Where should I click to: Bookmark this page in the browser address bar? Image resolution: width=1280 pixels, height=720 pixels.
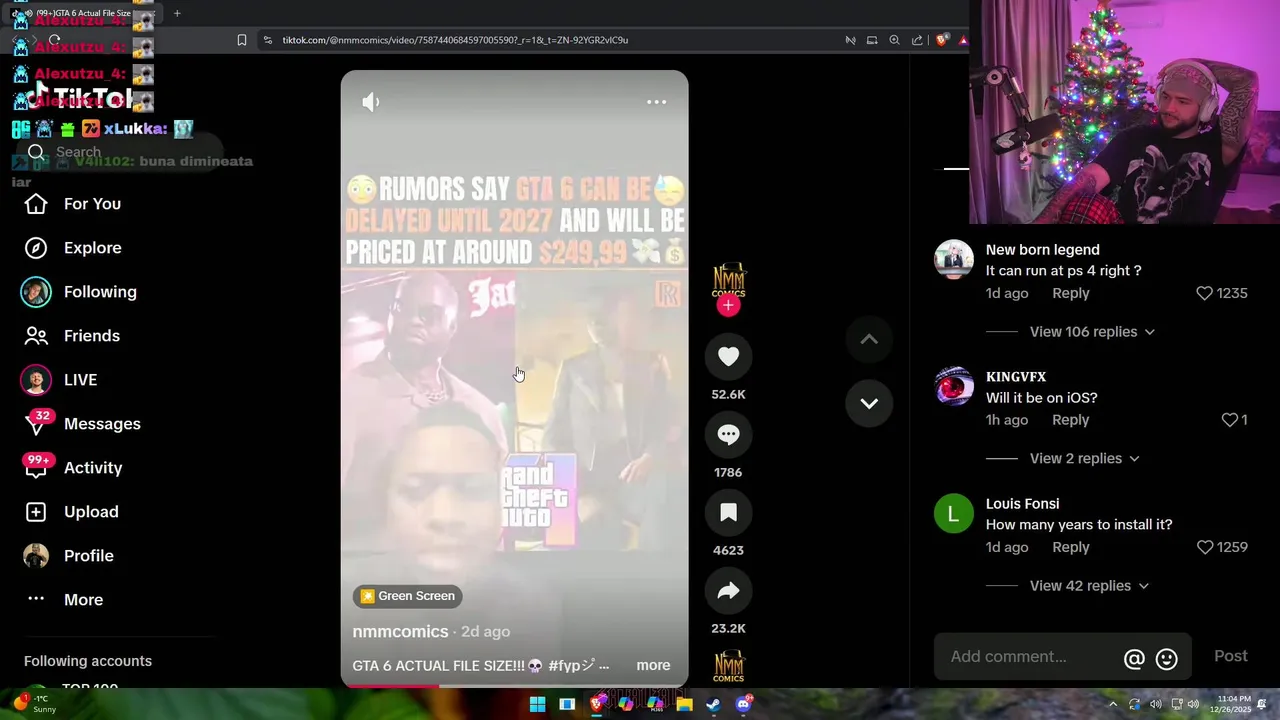tap(242, 40)
